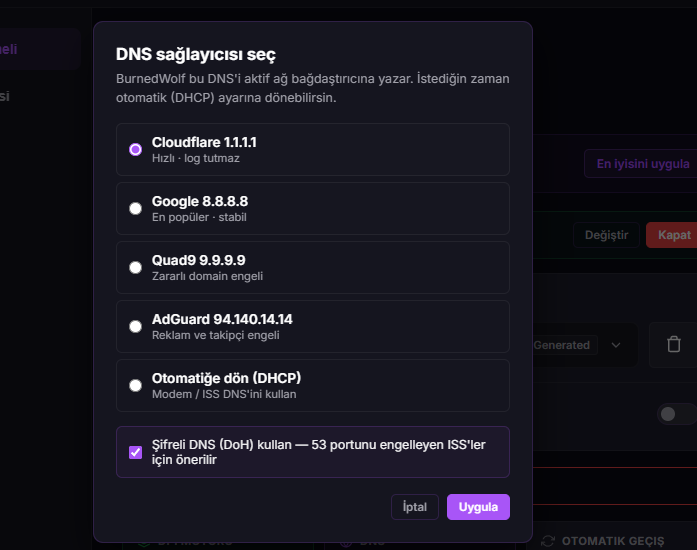Click the Uygula button
The height and width of the screenshot is (550, 697).
(x=478, y=507)
